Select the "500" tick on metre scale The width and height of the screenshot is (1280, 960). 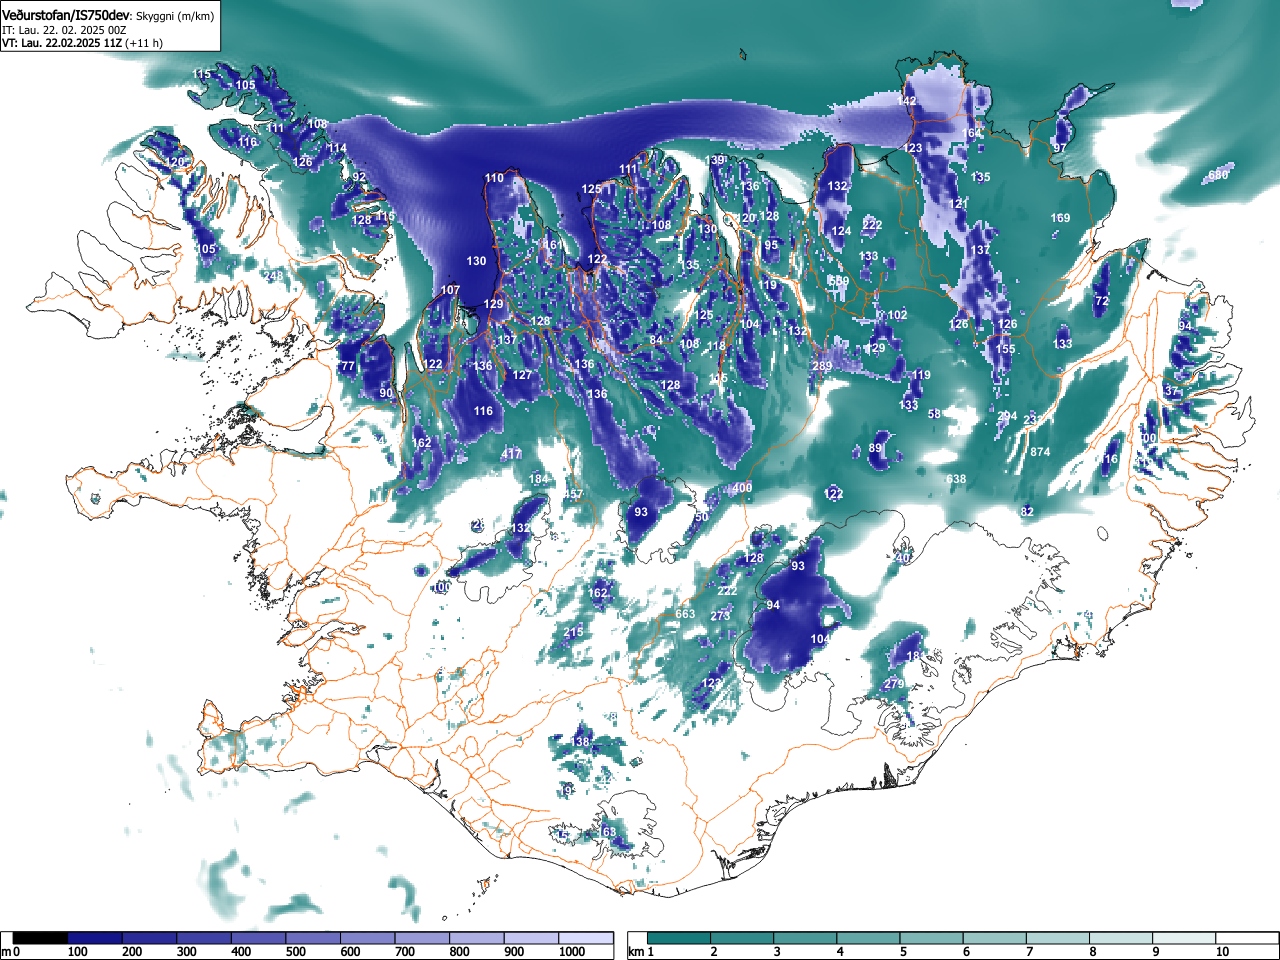(295, 953)
